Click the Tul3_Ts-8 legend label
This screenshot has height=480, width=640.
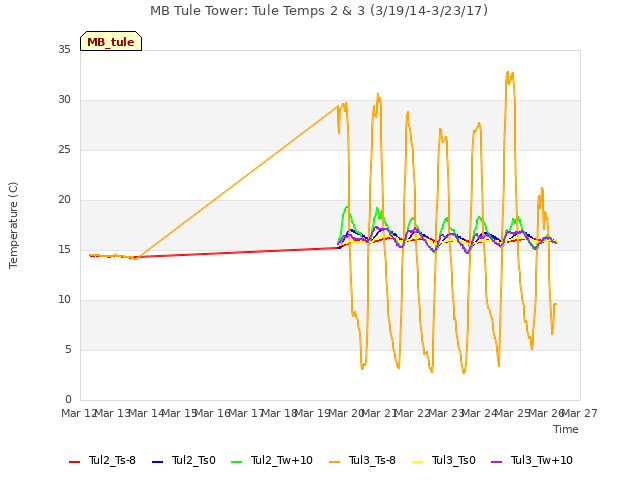click(372, 460)
